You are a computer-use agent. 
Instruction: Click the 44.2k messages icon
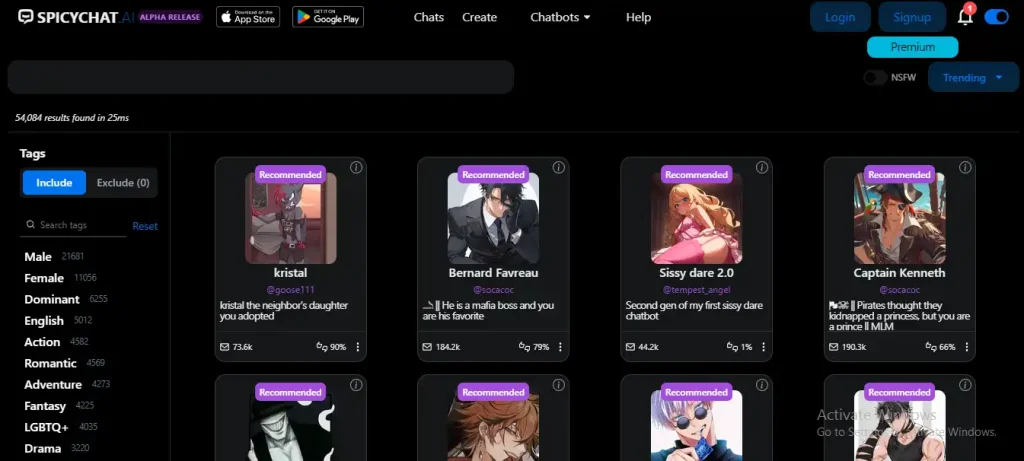coord(630,347)
